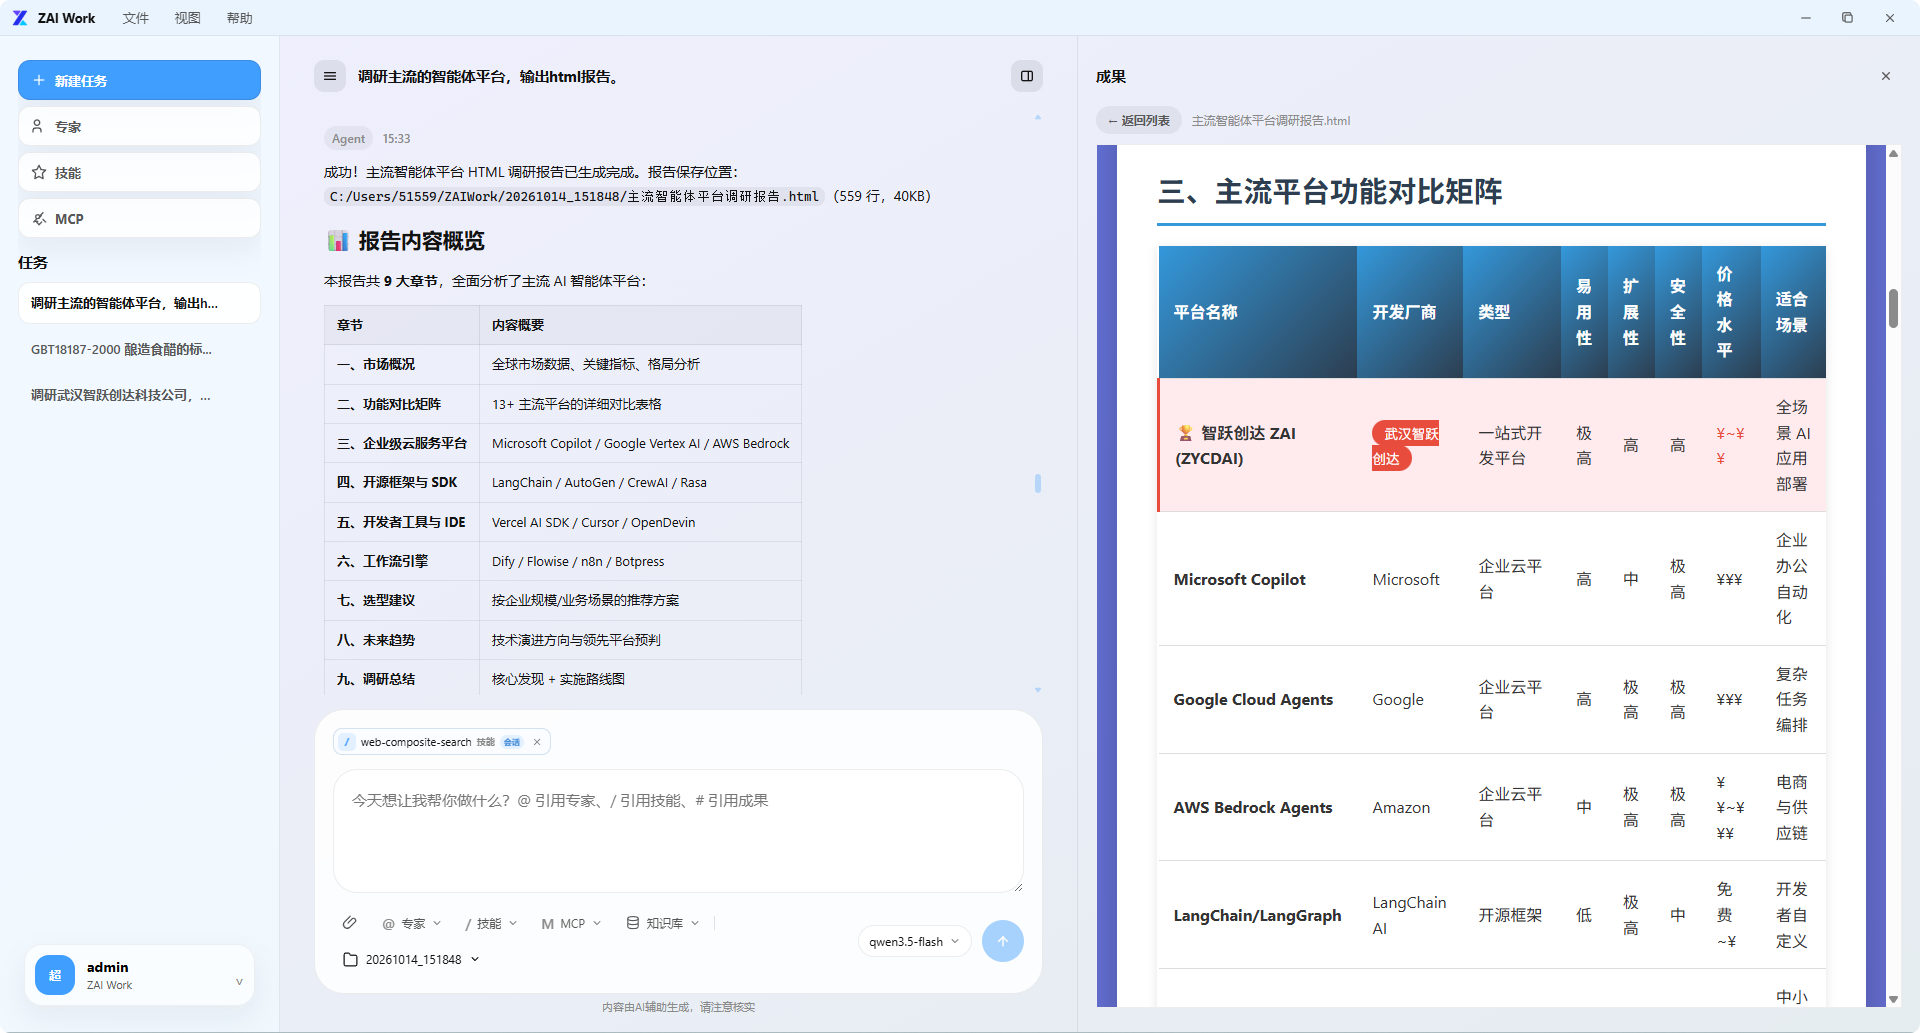This screenshot has height=1033, width=1920.
Task: Click 返回列表 back button
Action: pyautogui.click(x=1139, y=120)
